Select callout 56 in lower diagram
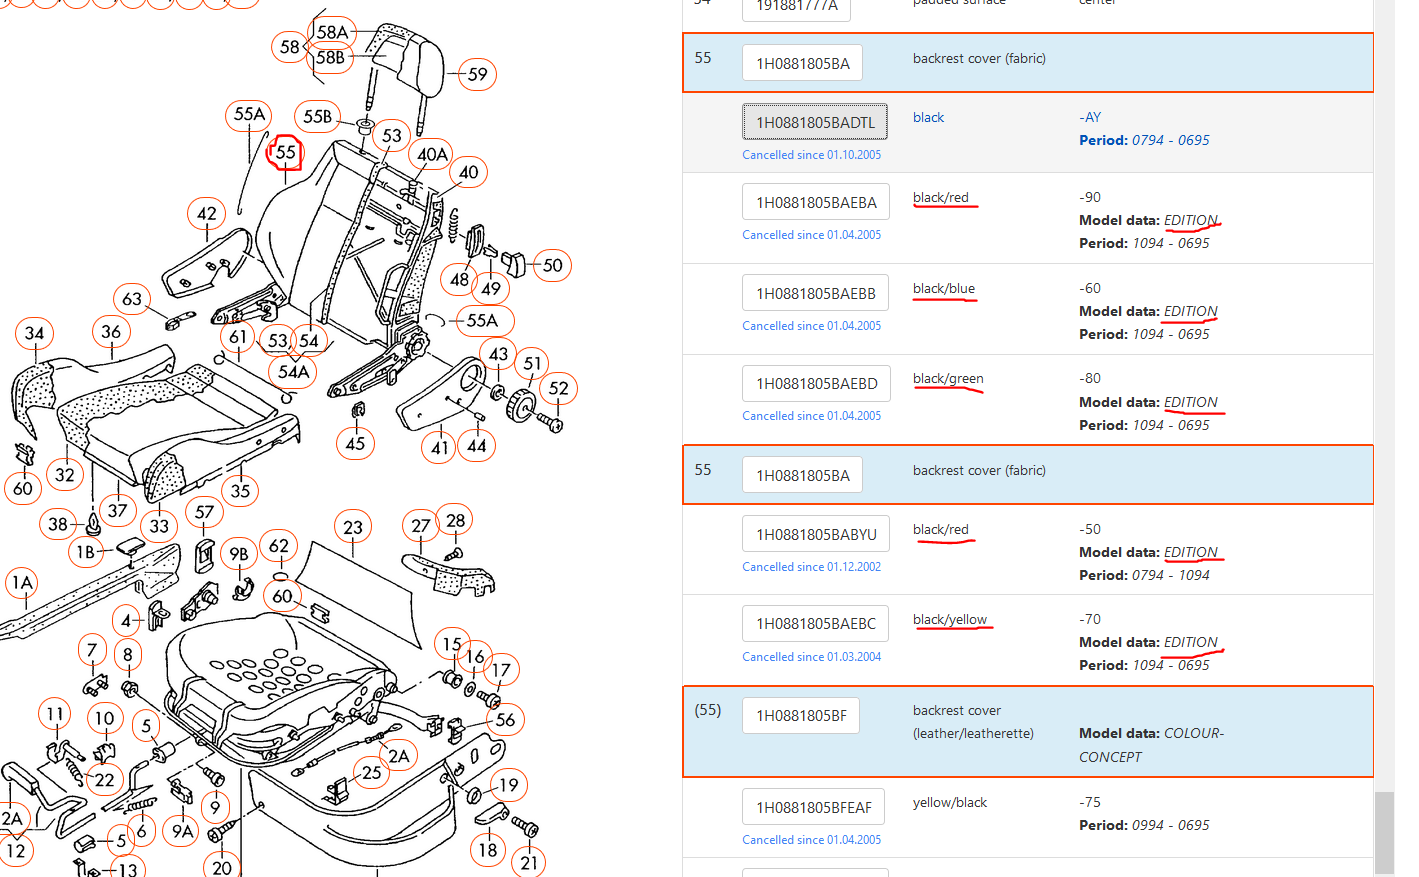The width and height of the screenshot is (1419, 877). pyautogui.click(x=506, y=719)
